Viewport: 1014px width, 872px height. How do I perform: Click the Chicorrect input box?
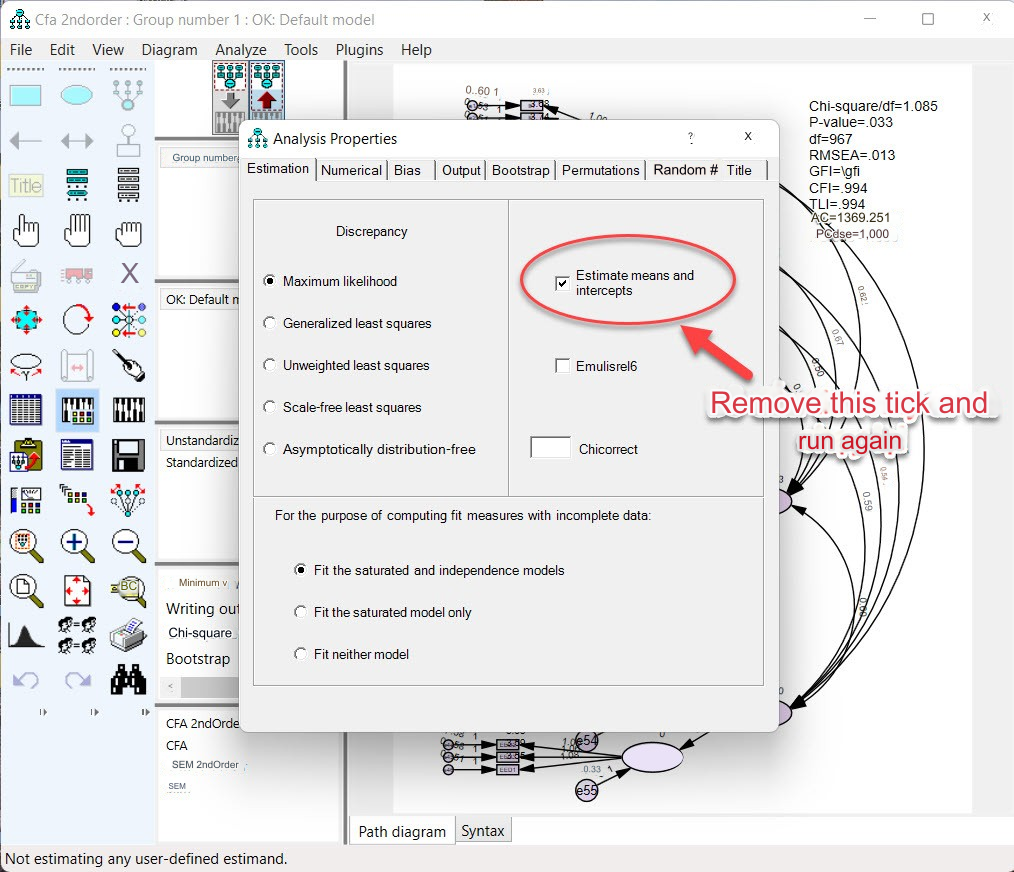pyautogui.click(x=550, y=448)
